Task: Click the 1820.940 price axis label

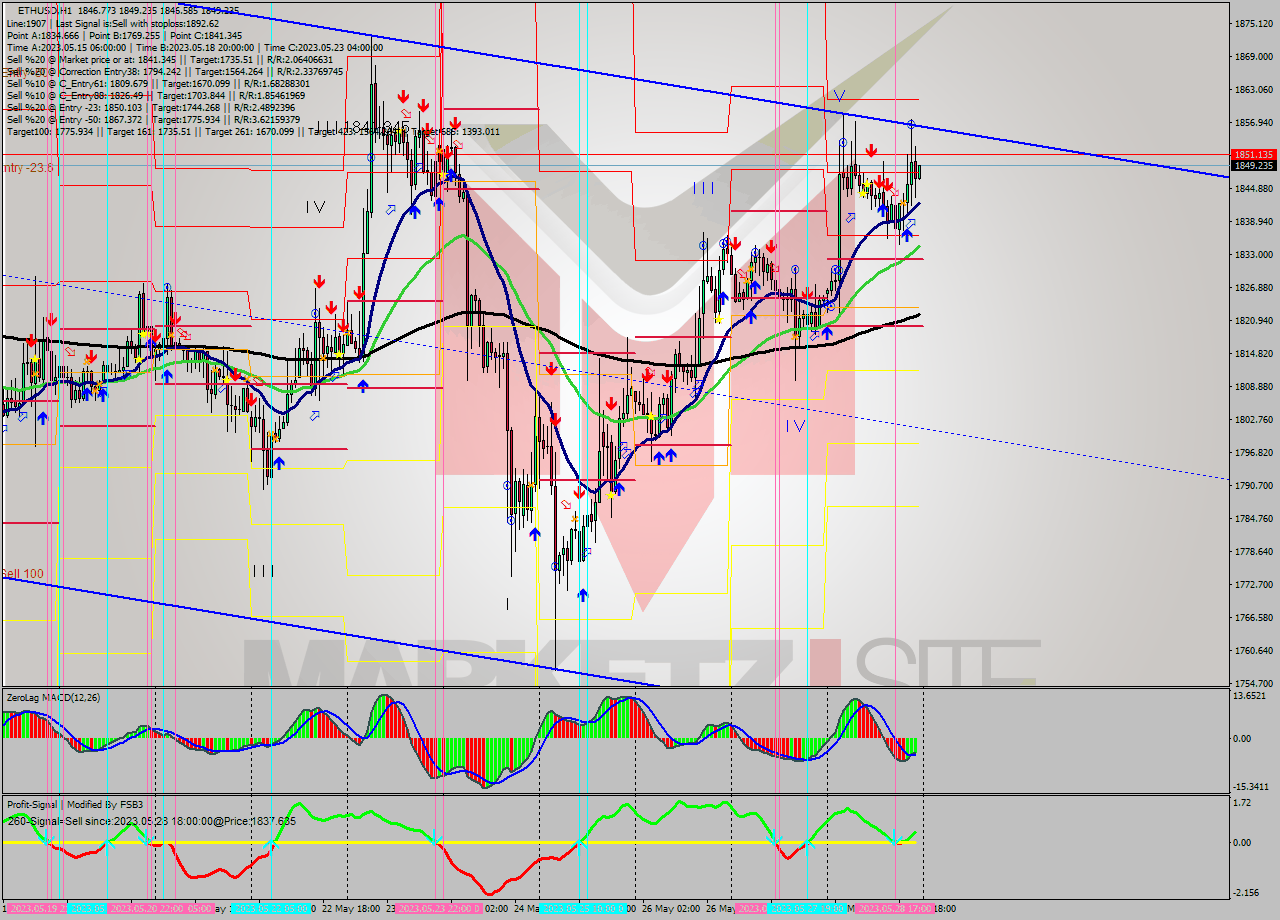Action: (1254, 321)
